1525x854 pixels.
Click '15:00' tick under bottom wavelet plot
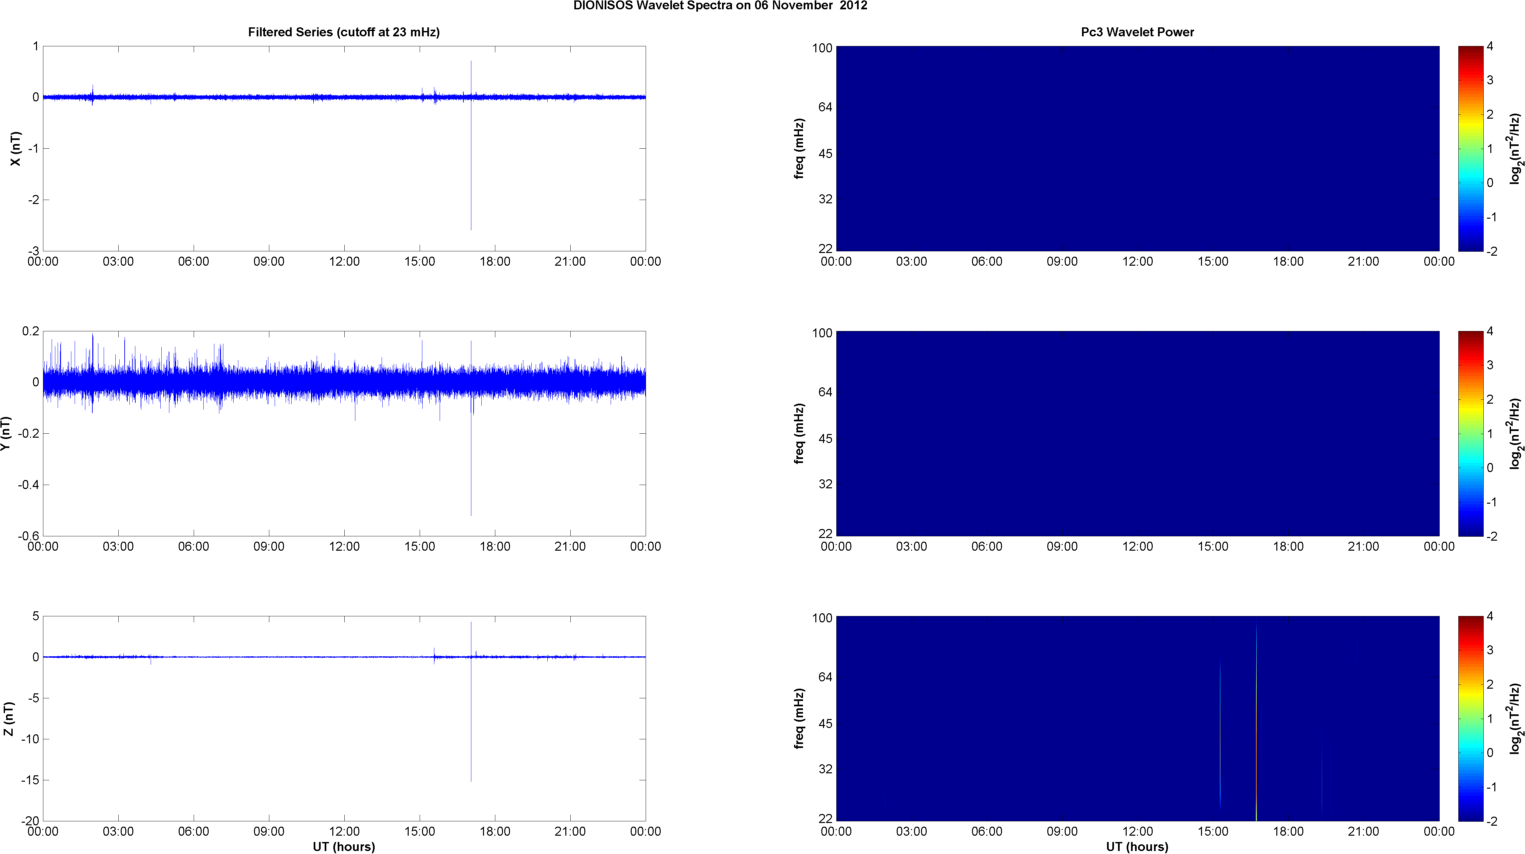[1213, 832]
